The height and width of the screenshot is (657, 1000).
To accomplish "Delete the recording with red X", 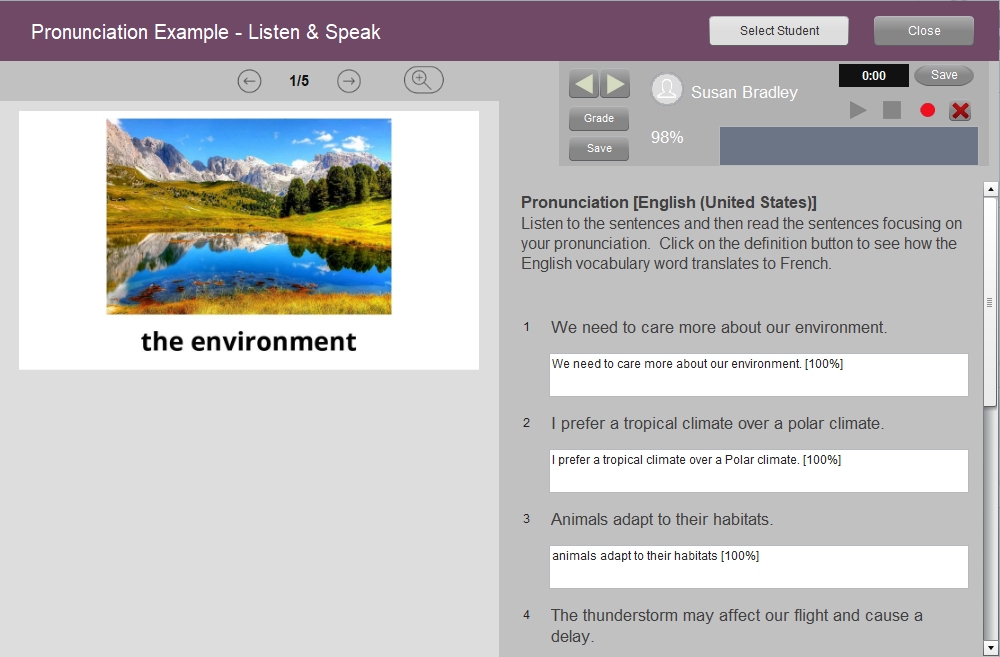I will point(960,110).
